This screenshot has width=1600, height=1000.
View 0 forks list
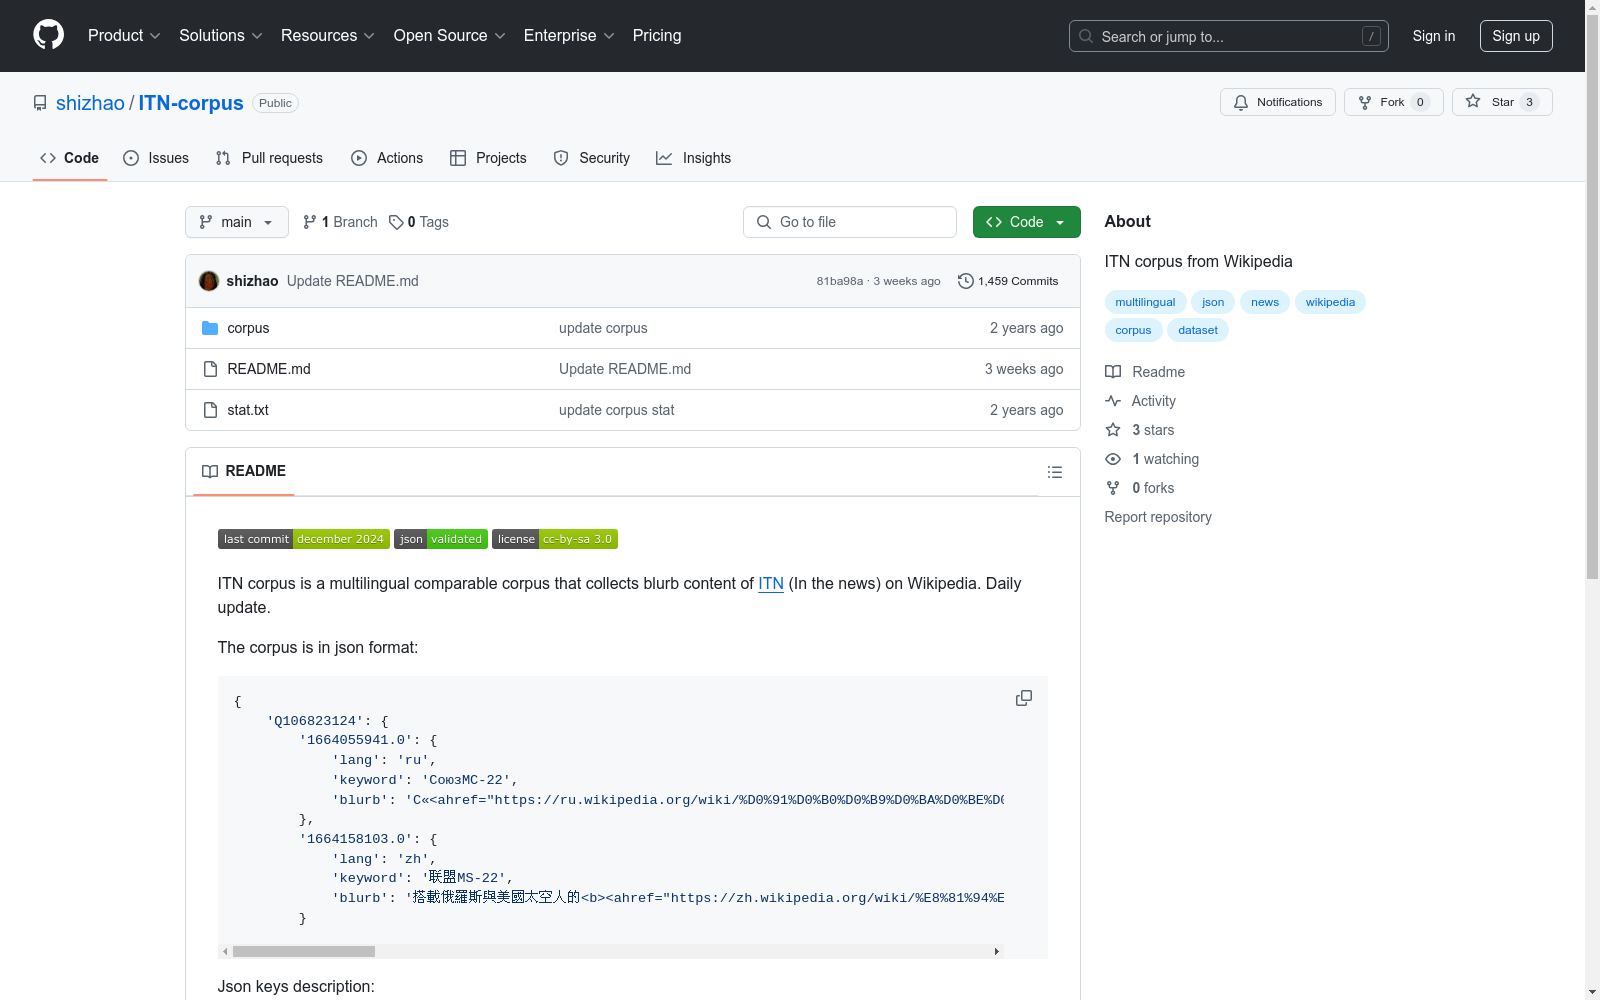pos(1140,488)
